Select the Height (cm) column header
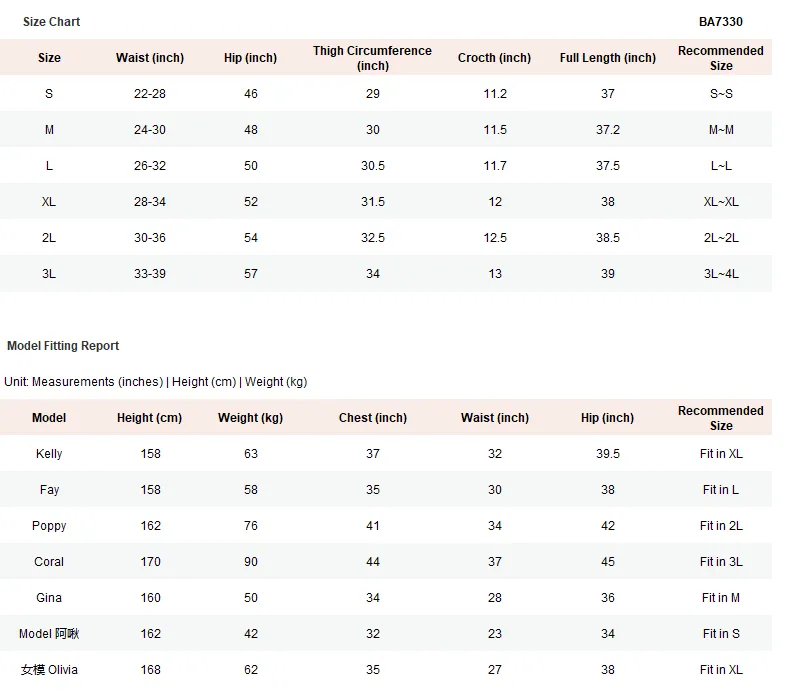Image resolution: width=787 pixels, height=698 pixels. tap(150, 417)
